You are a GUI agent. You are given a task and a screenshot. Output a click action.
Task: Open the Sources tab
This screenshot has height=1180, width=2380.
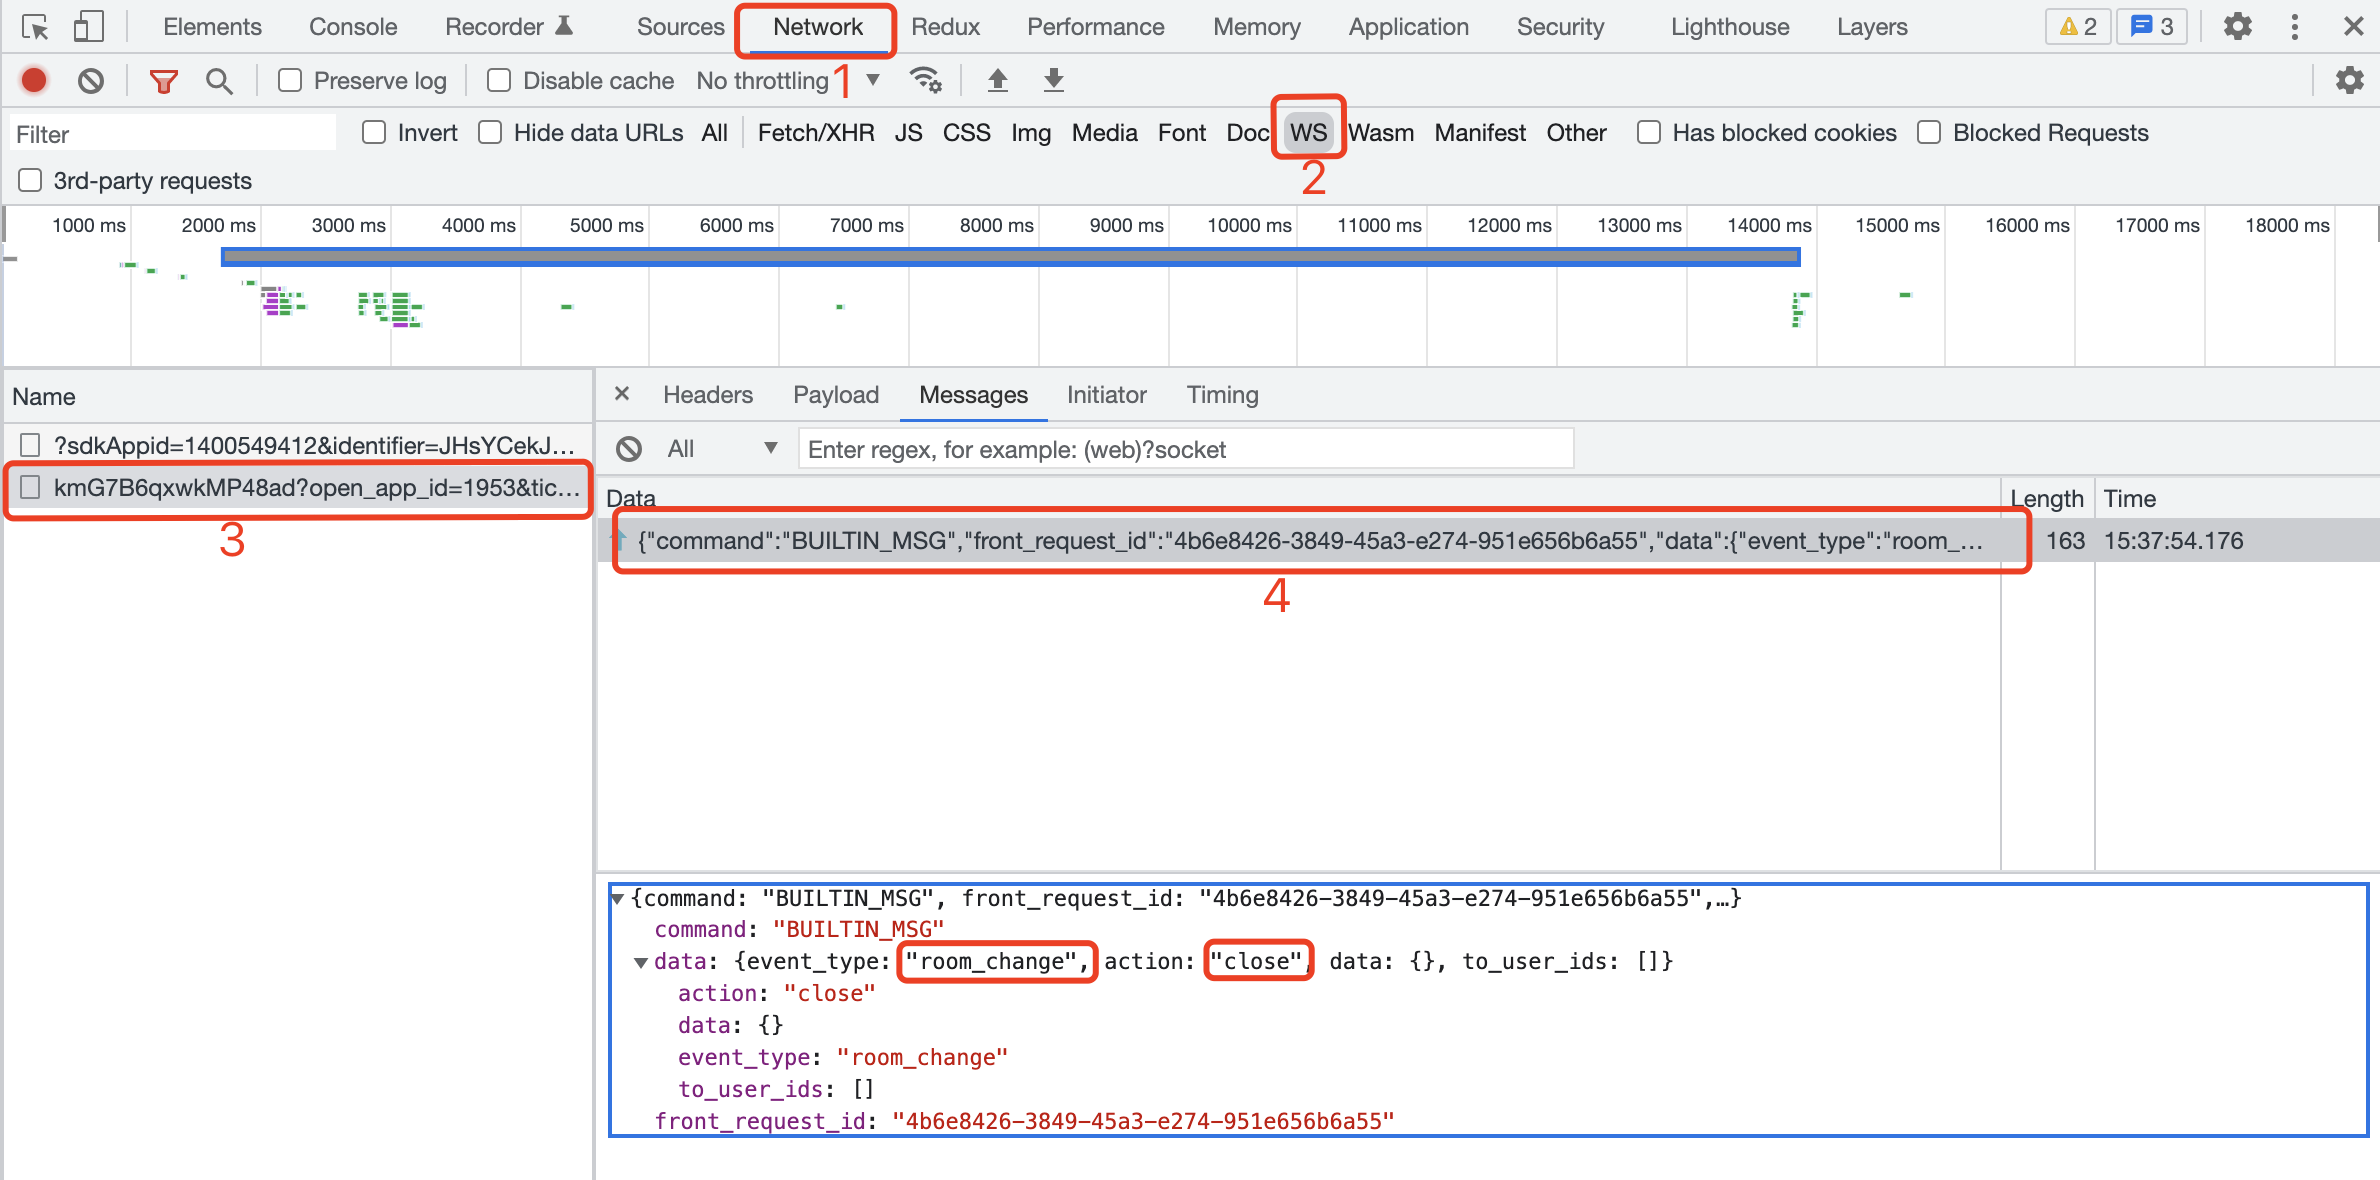point(680,27)
